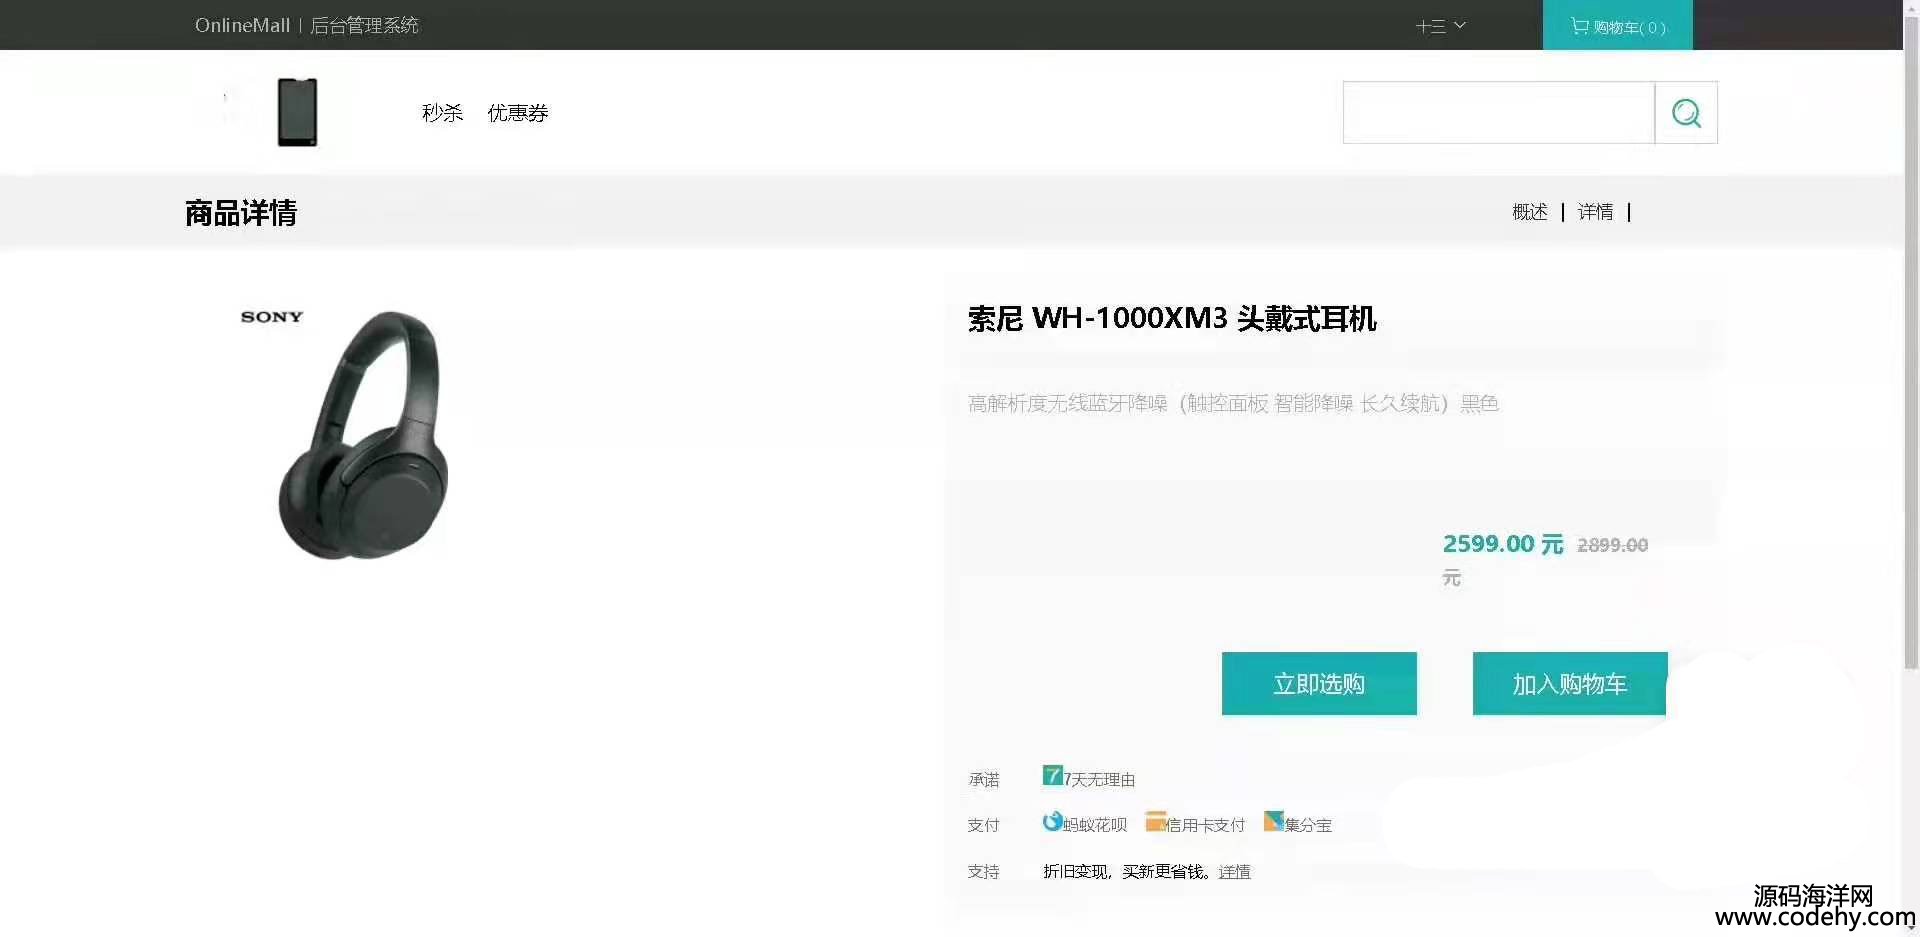Open the 秒杀 flash sale menu

point(442,113)
